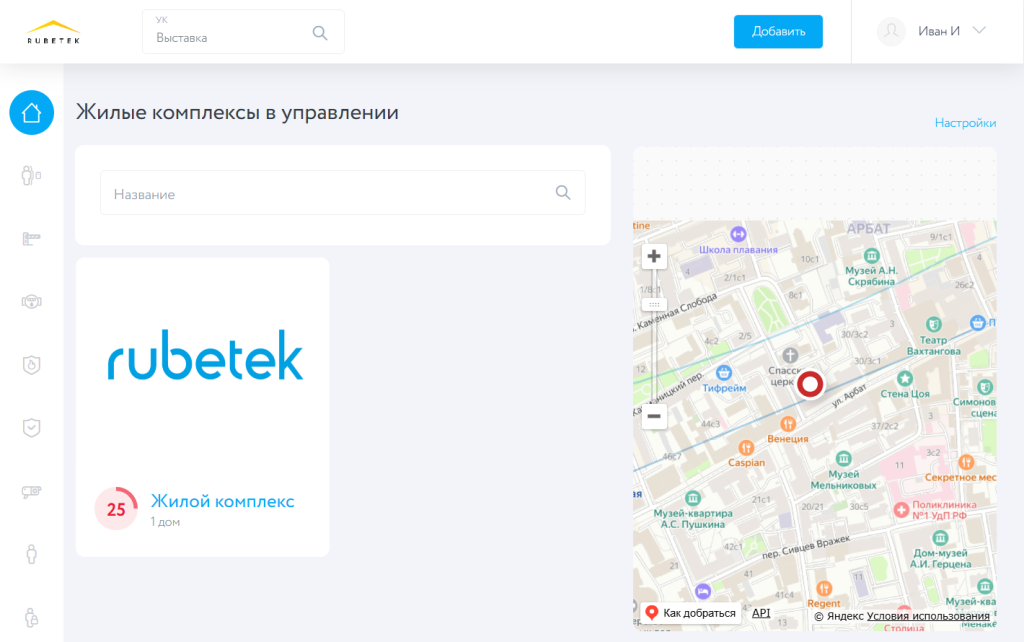Click the barrier access control sidebar icon
1024x642 pixels.
coord(31,239)
